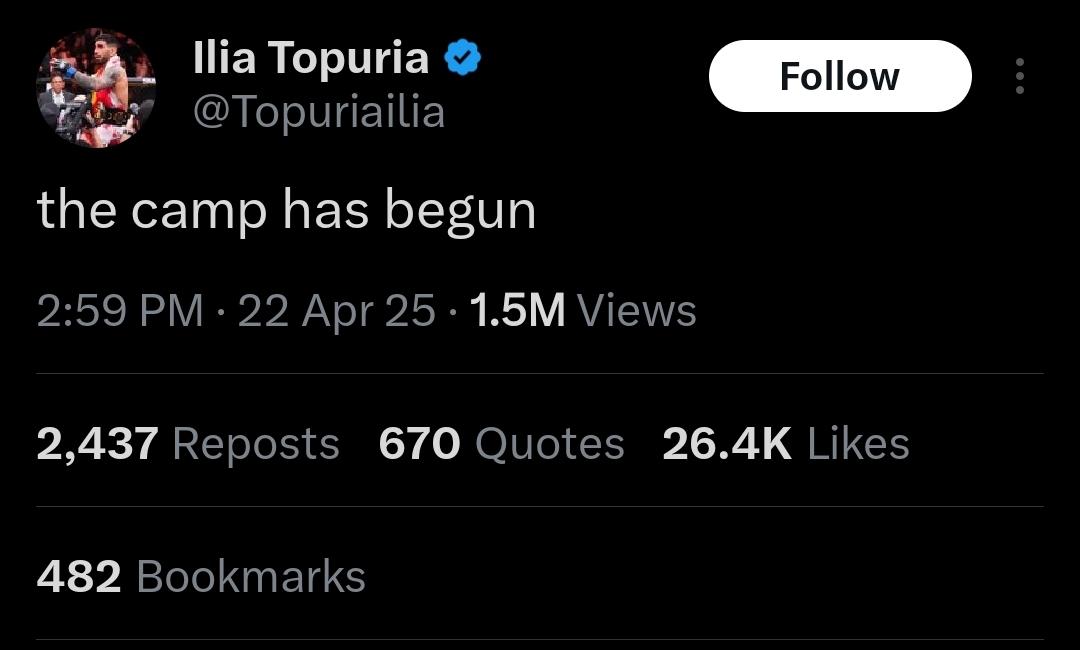Click the word 'camp' in the tweet
This screenshot has height=650, width=1080.
(198, 212)
